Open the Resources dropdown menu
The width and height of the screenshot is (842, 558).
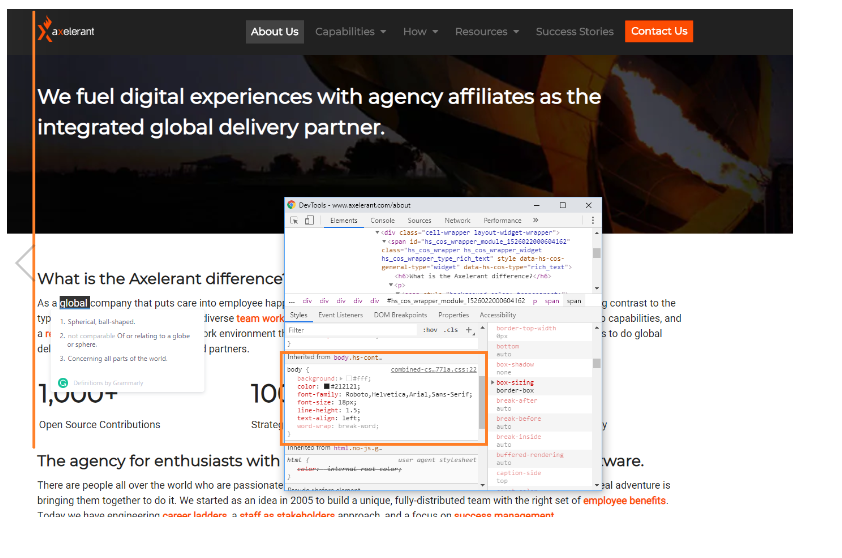coord(486,32)
